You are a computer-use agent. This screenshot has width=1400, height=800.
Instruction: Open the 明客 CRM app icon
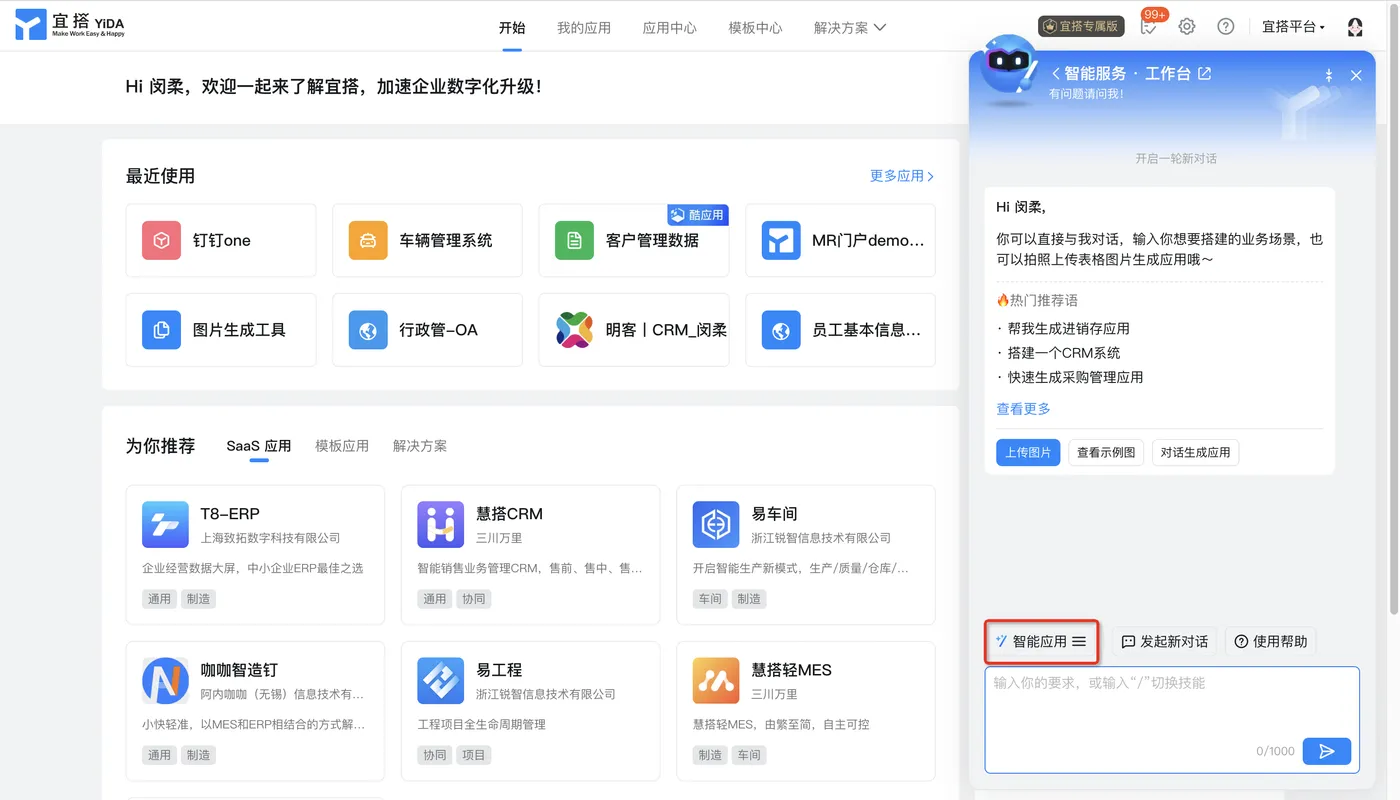574,330
